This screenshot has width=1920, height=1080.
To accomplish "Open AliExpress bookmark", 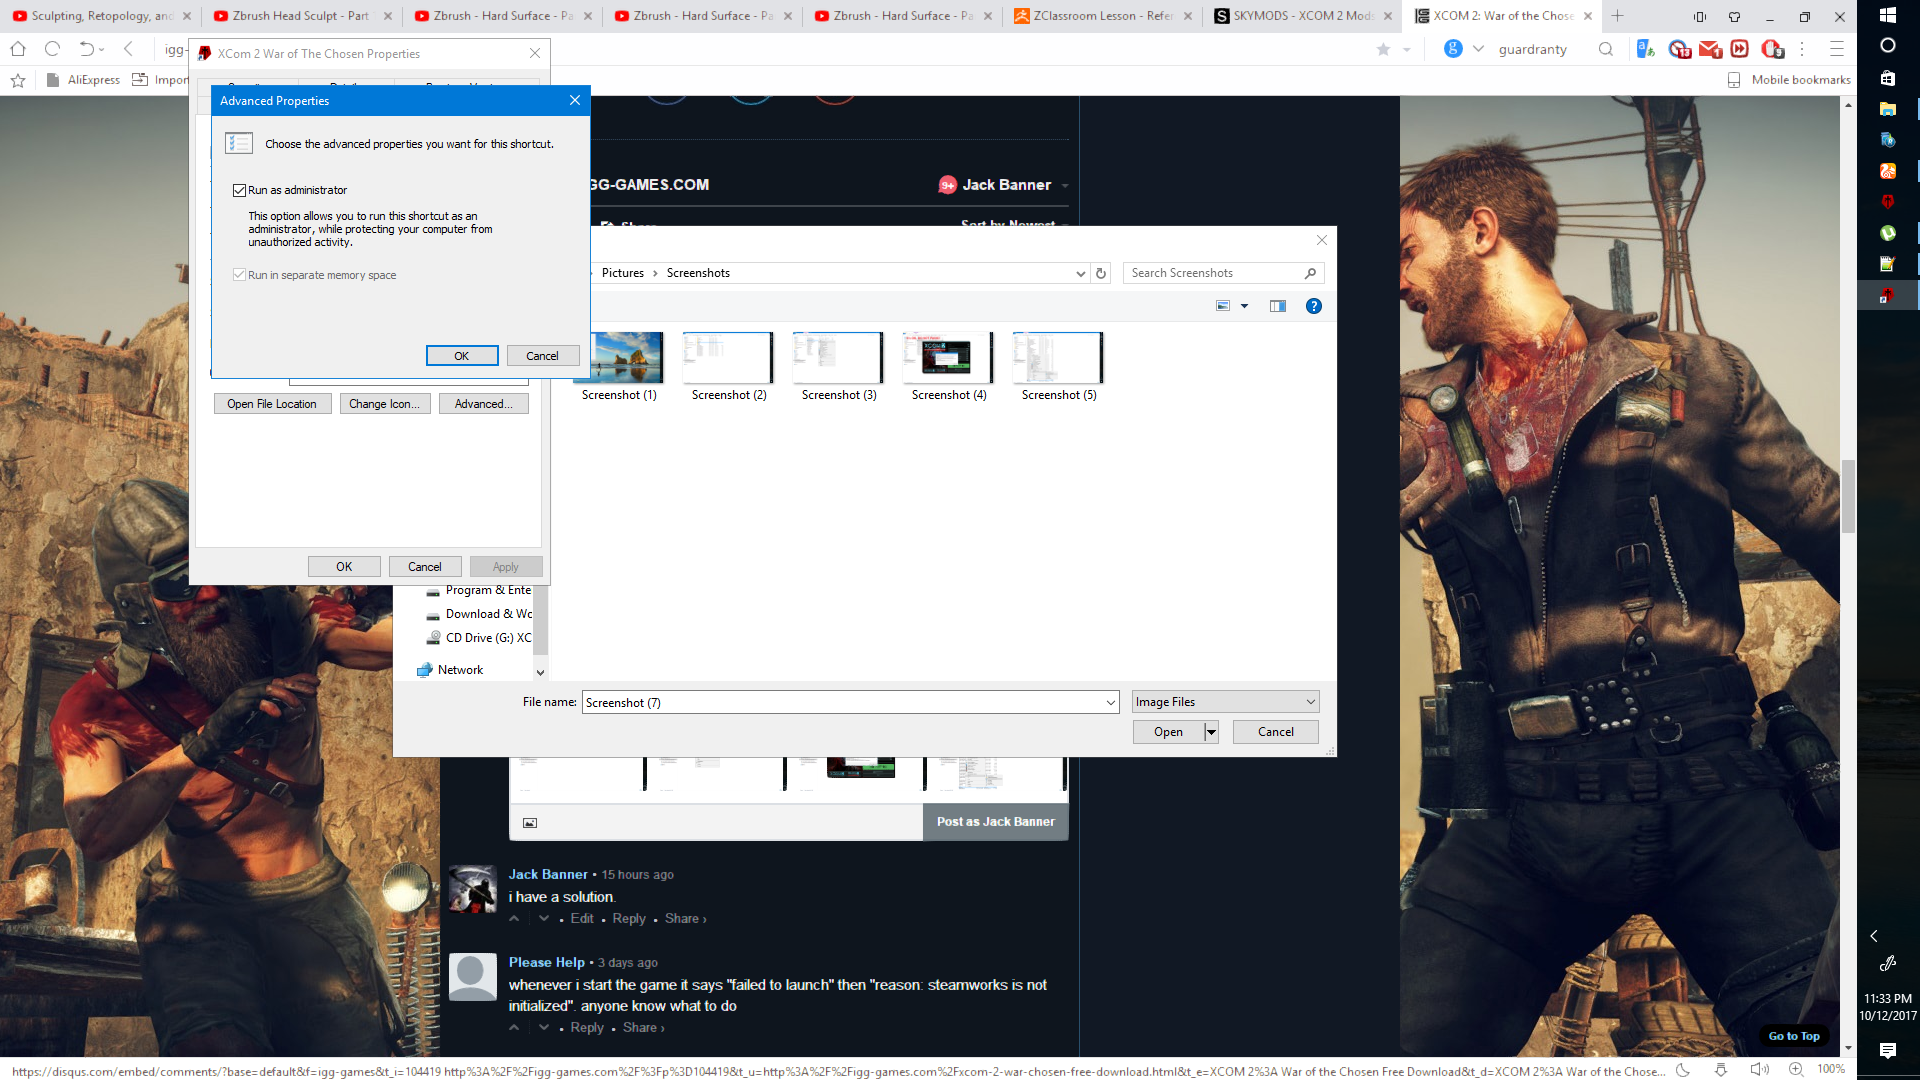I will point(83,80).
